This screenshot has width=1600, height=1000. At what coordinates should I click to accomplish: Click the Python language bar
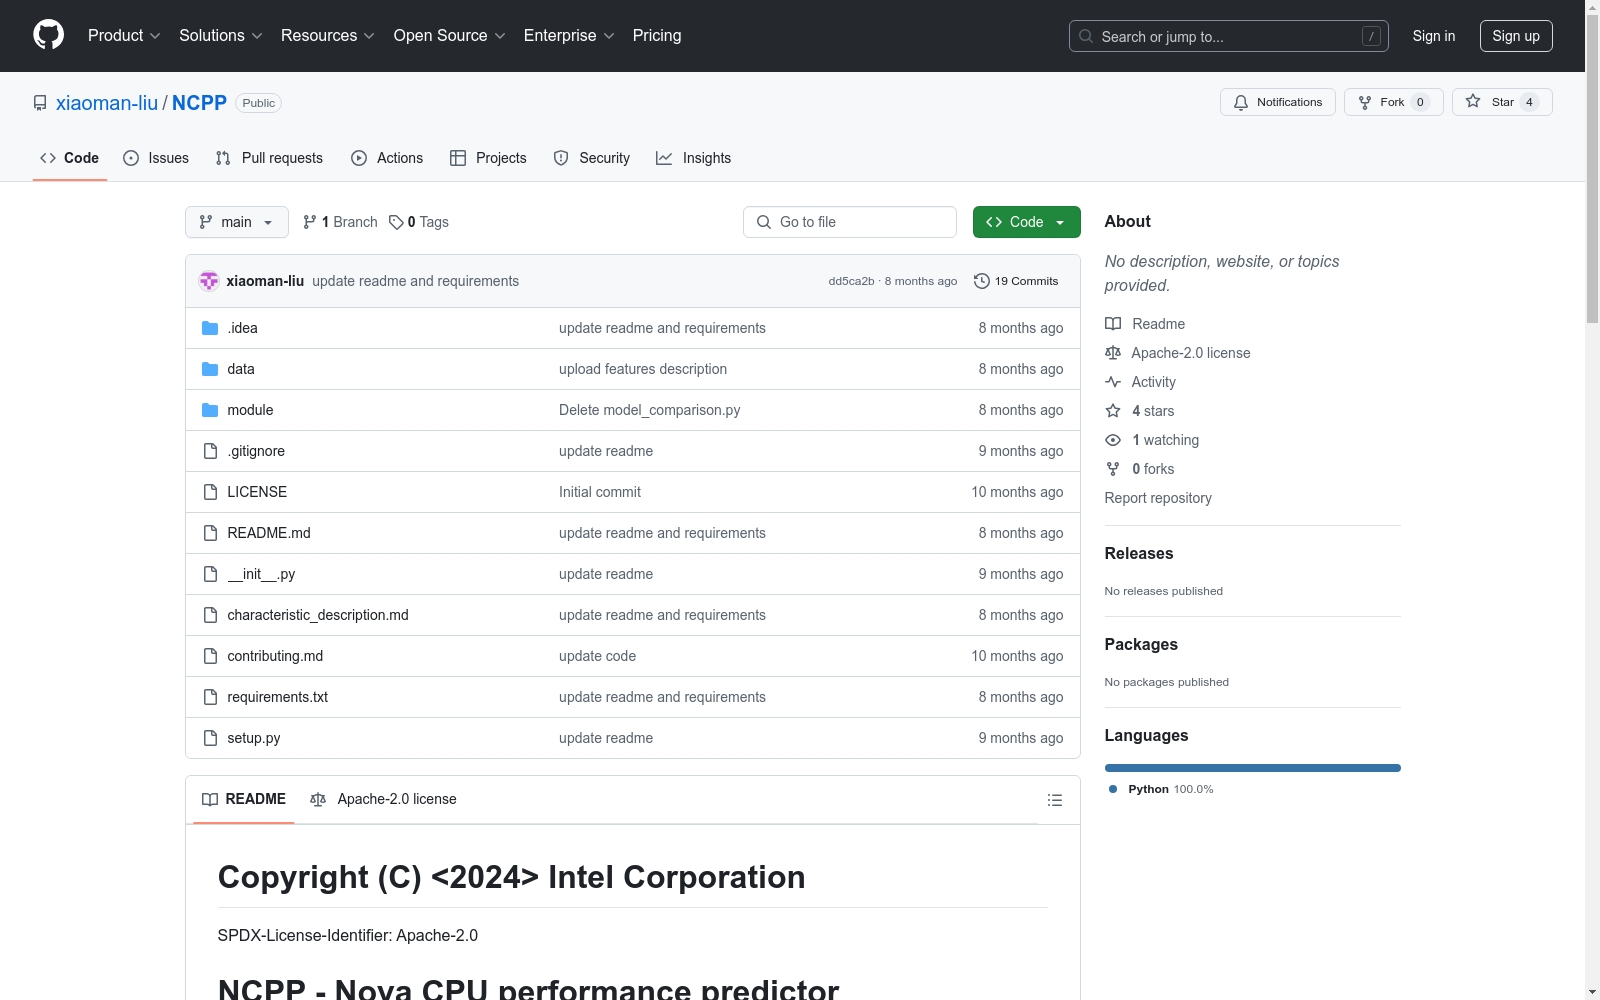click(x=1253, y=768)
